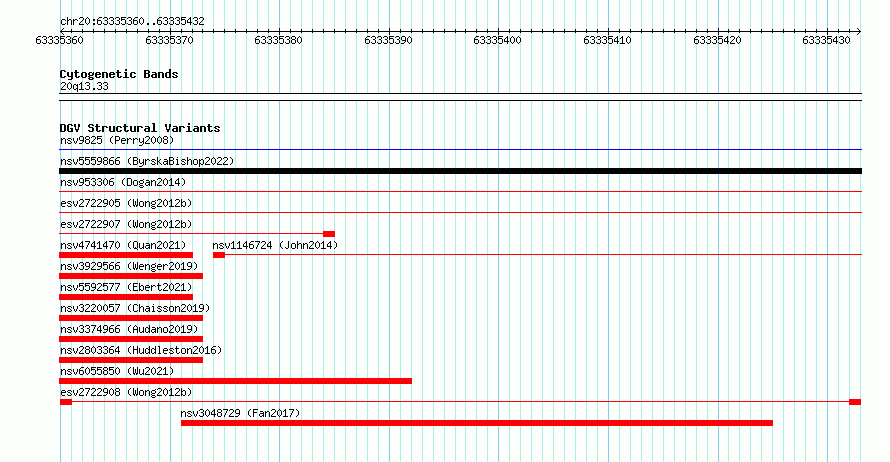Viewport: 890px width, 462px height.
Task: Click esv2722908 (Wong2012b) label
Action: pyautogui.click(x=126, y=392)
